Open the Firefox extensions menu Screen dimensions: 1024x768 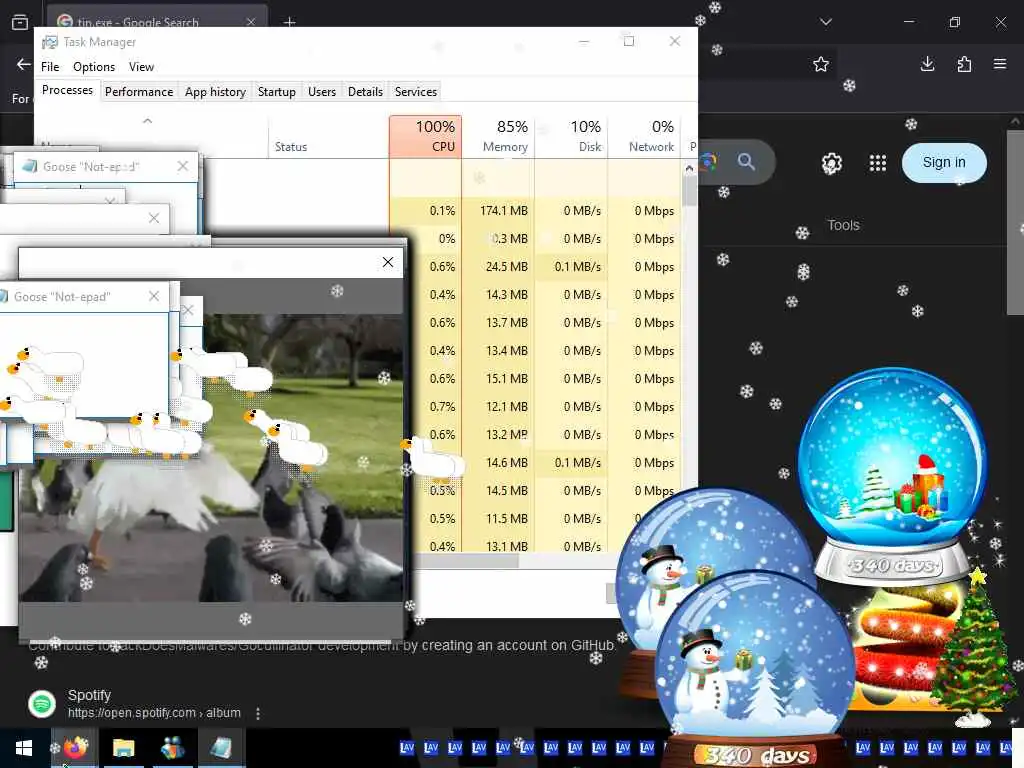(x=964, y=64)
